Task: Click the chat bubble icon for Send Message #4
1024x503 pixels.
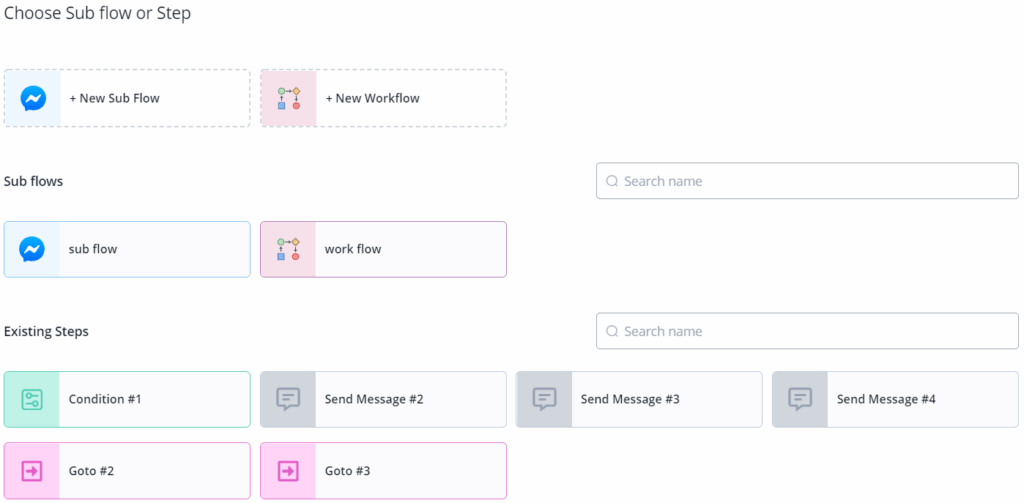Action: (x=800, y=399)
